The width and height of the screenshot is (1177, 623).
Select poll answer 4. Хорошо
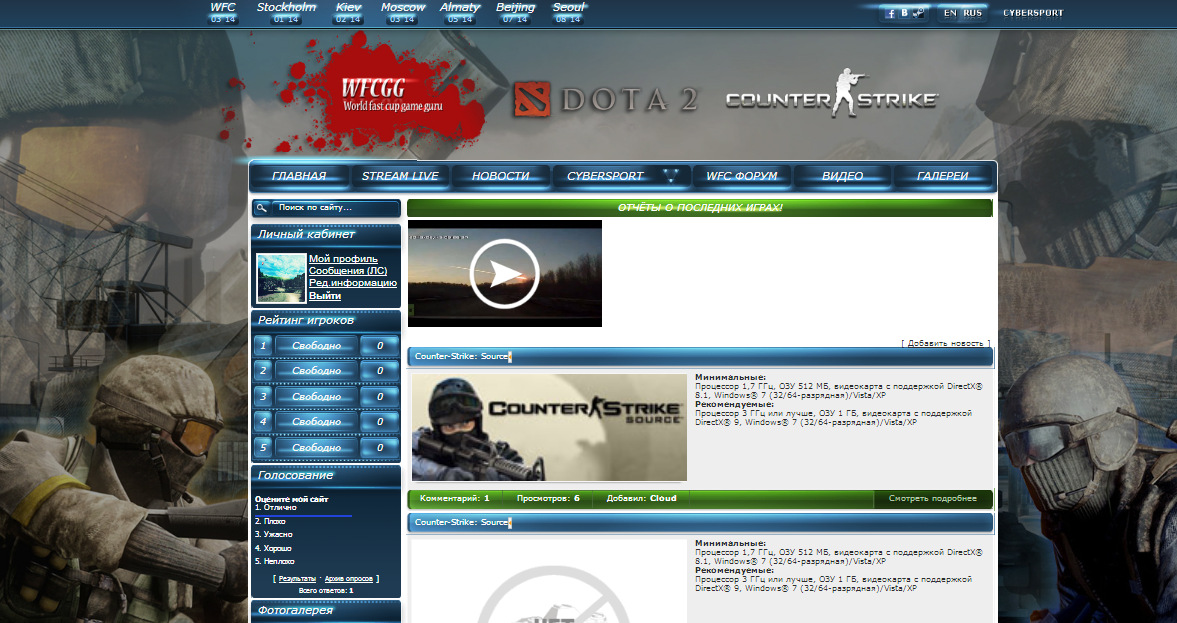click(273, 548)
